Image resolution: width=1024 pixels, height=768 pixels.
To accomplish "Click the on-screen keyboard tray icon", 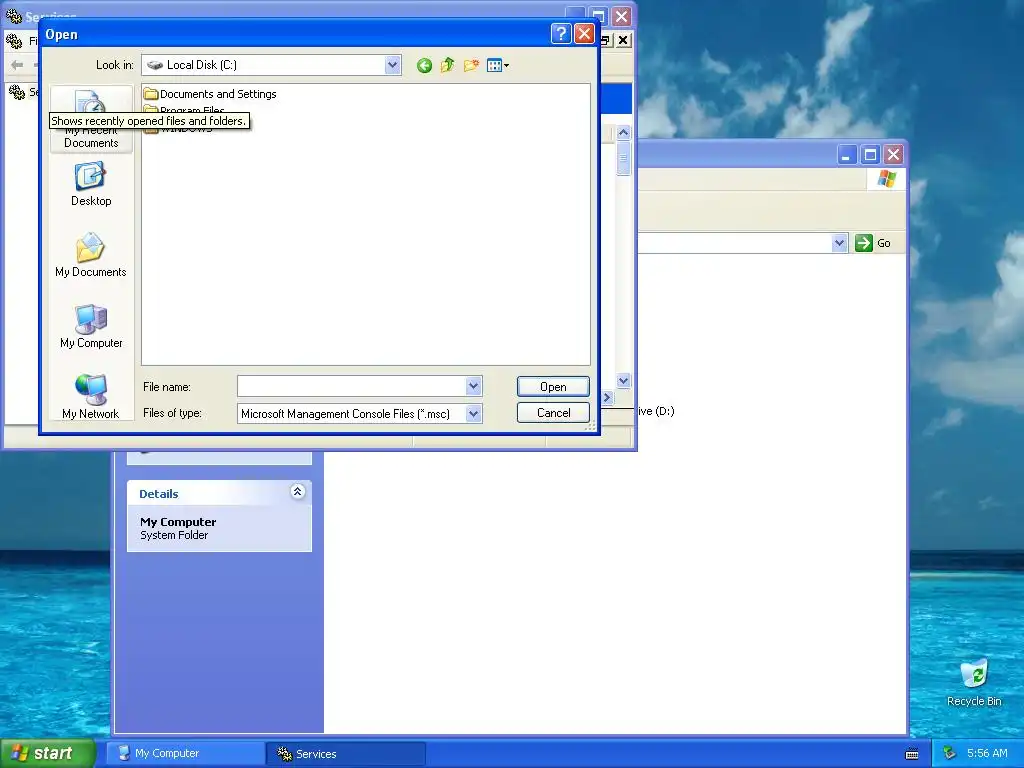I will coord(912,754).
